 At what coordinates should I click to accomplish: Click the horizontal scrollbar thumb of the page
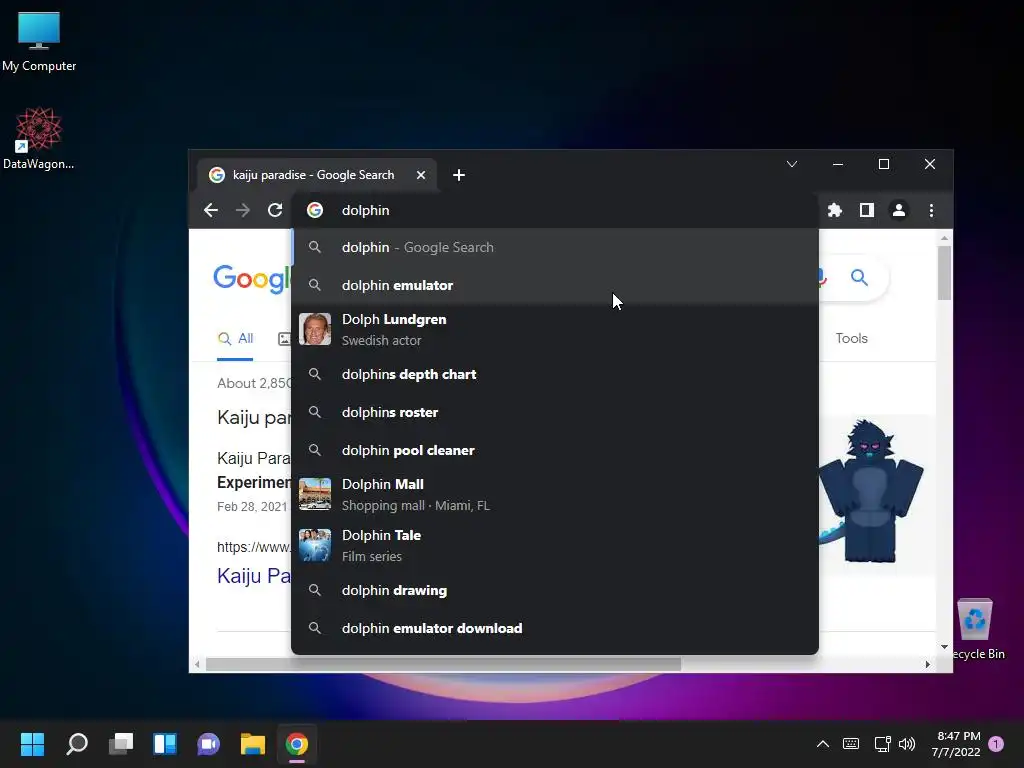(x=443, y=664)
